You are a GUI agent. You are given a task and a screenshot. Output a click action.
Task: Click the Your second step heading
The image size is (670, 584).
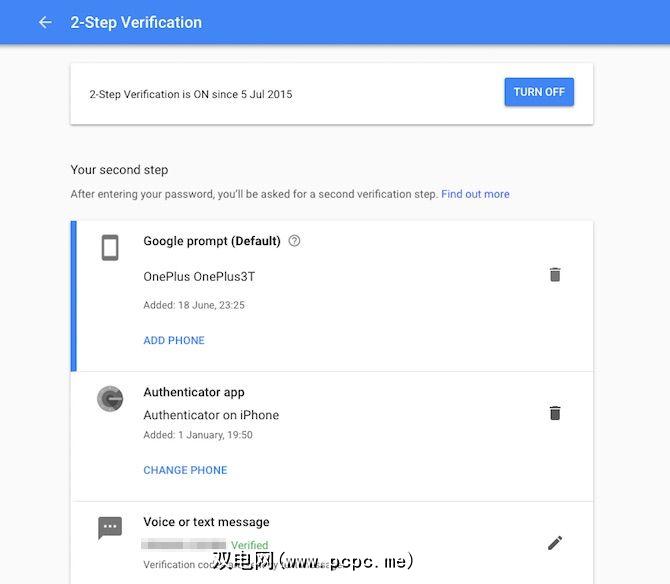(x=119, y=170)
